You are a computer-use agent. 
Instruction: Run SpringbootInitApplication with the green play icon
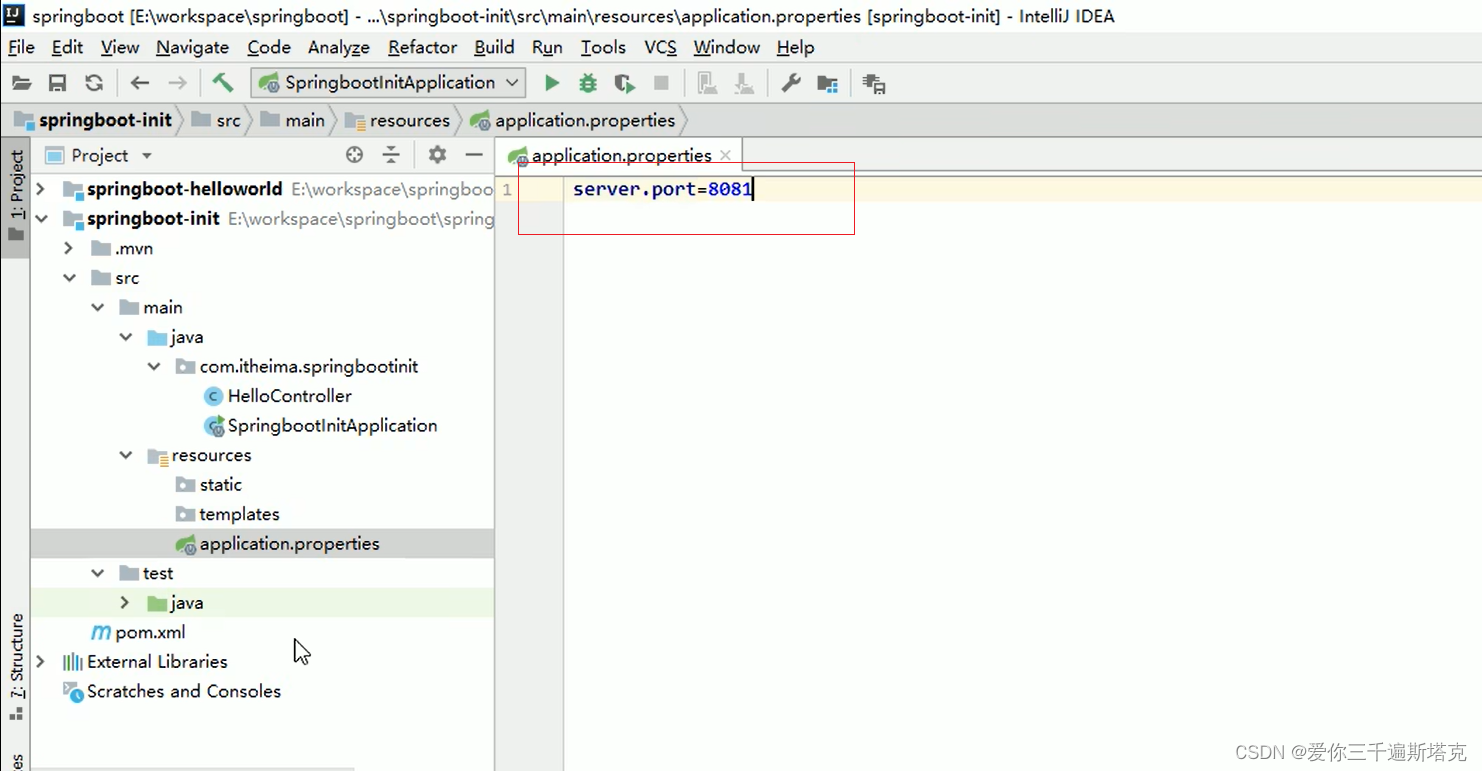pyautogui.click(x=552, y=84)
